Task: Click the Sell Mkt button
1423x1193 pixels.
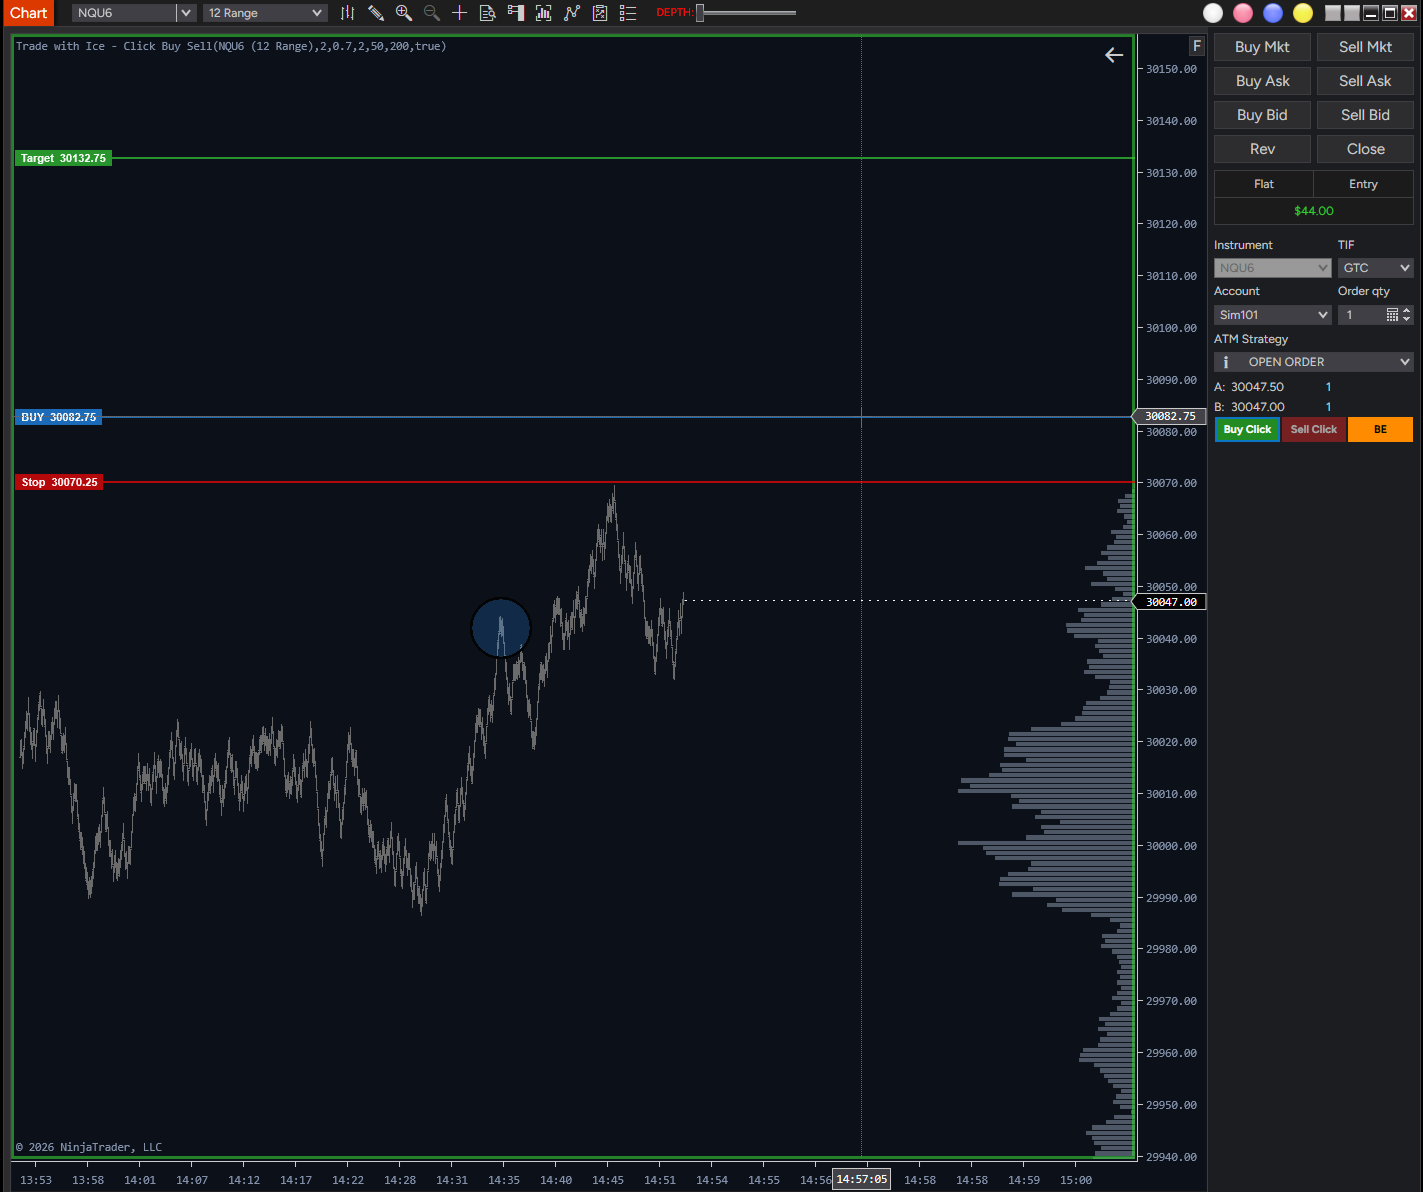Action: tap(1365, 47)
